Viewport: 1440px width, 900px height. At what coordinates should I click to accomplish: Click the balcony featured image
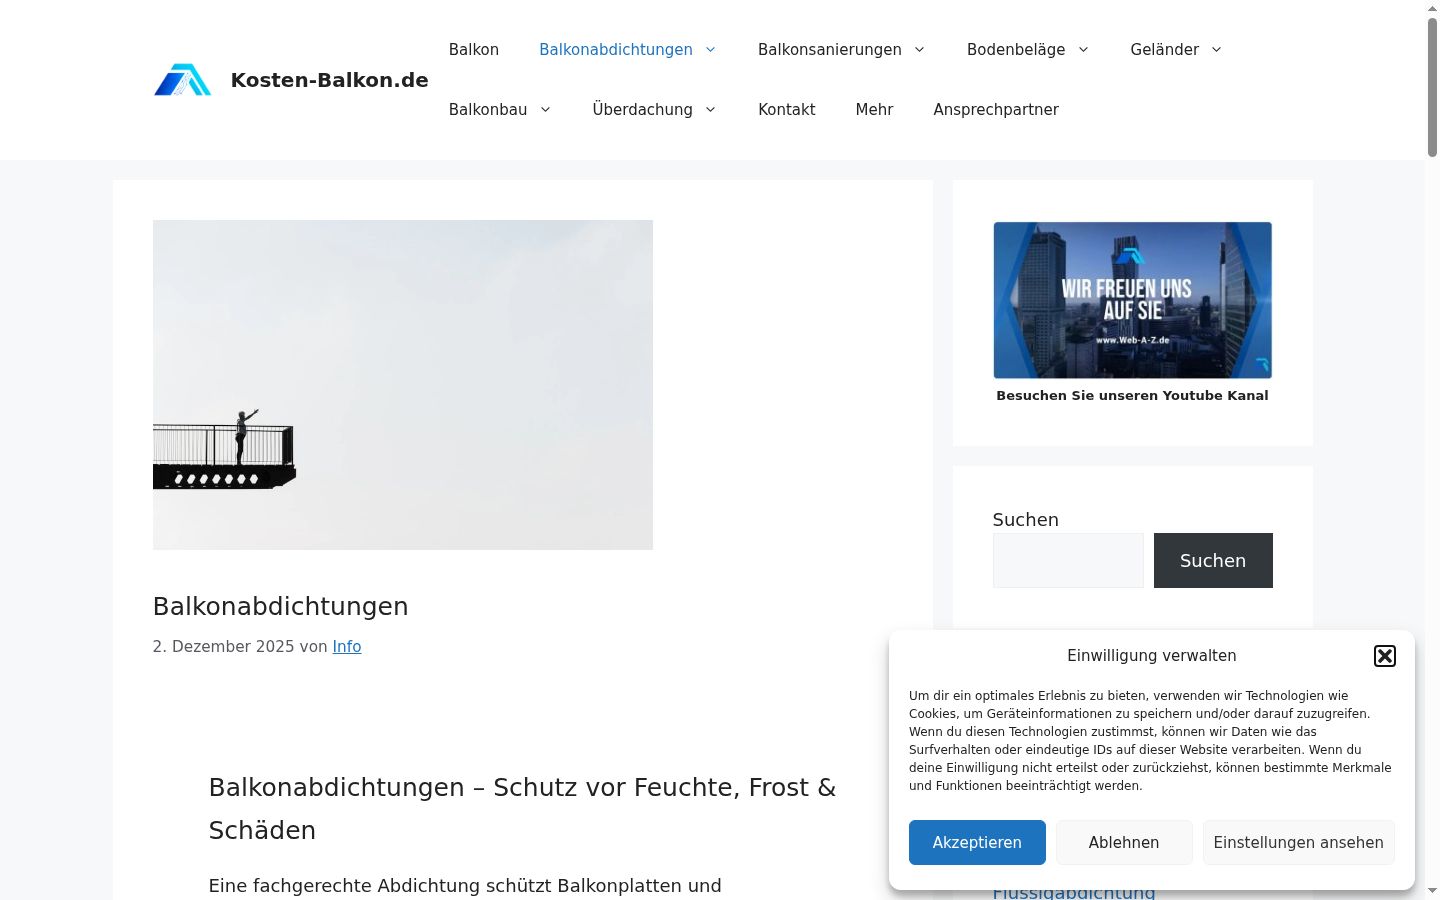[x=403, y=385]
